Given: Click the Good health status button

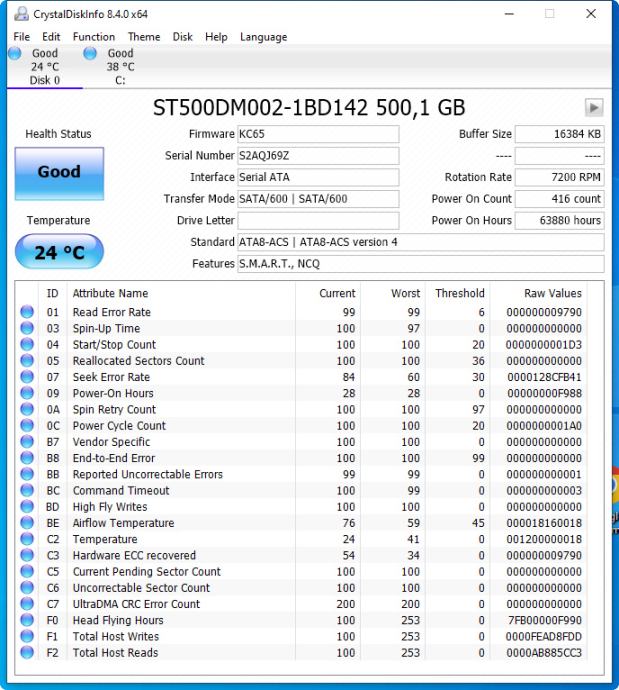Looking at the screenshot, I should point(59,174).
